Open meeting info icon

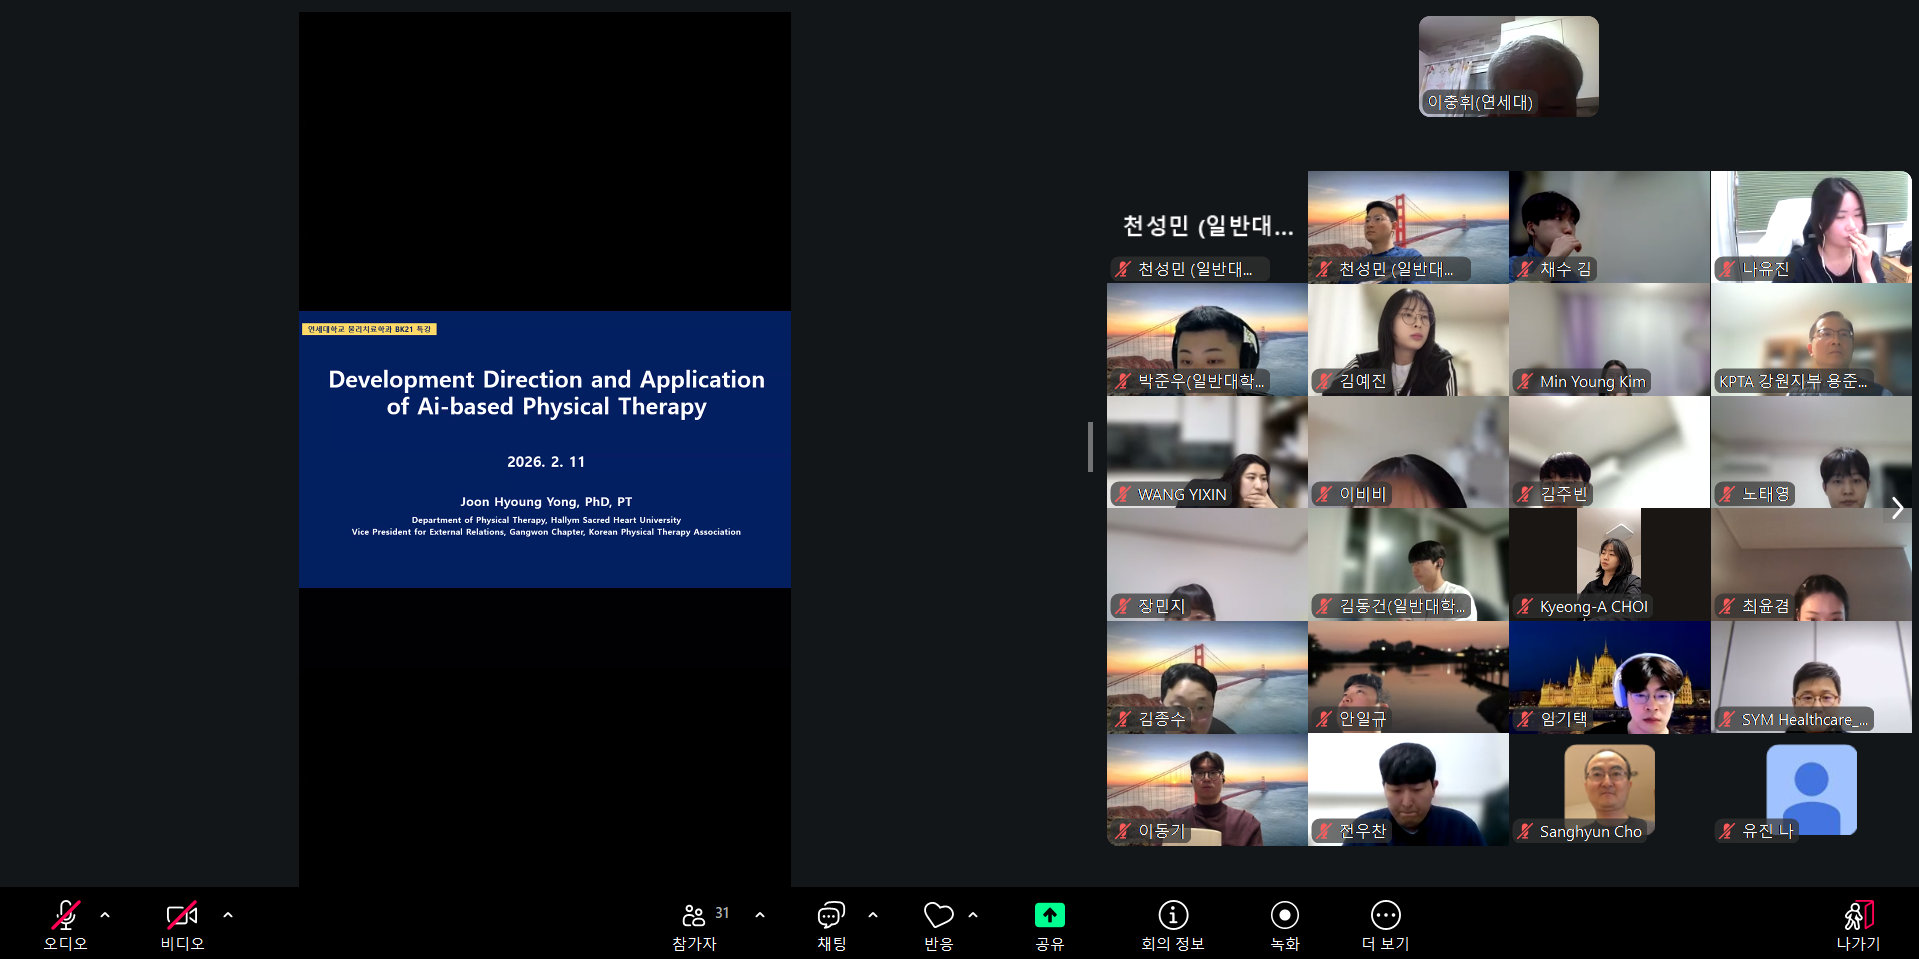[x=1173, y=915]
